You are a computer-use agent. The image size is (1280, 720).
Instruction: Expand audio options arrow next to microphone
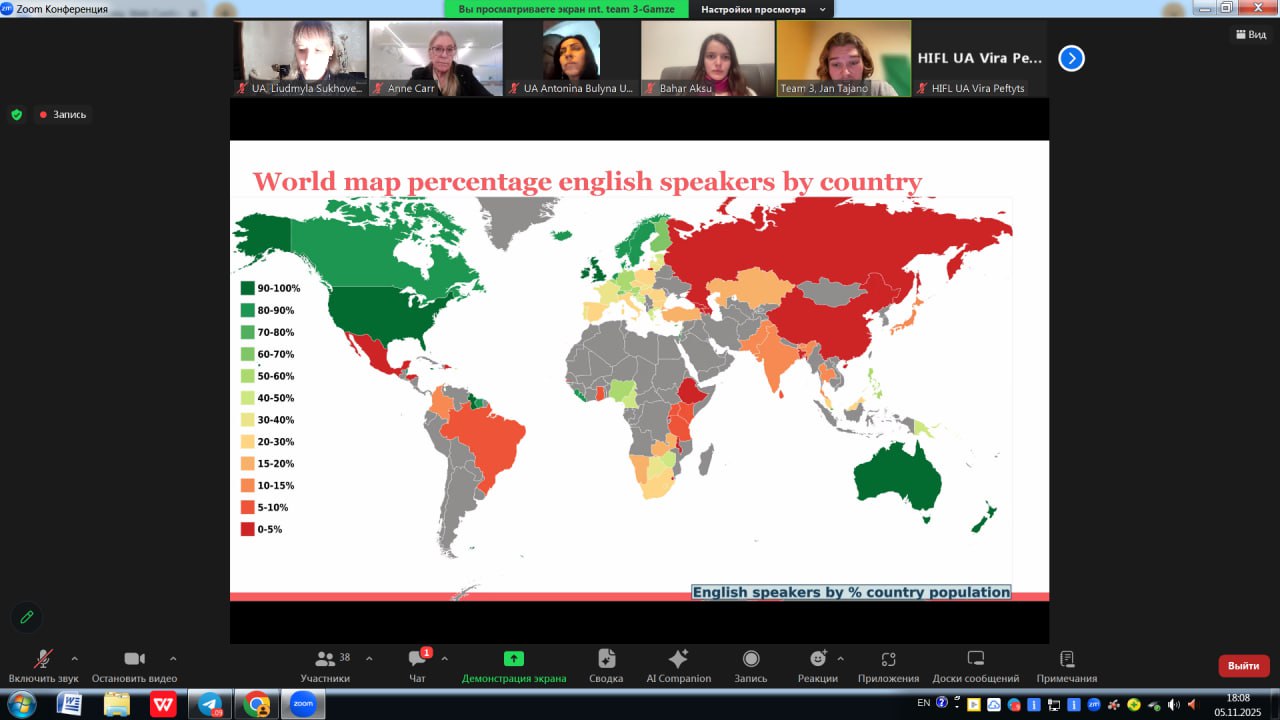click(74, 659)
